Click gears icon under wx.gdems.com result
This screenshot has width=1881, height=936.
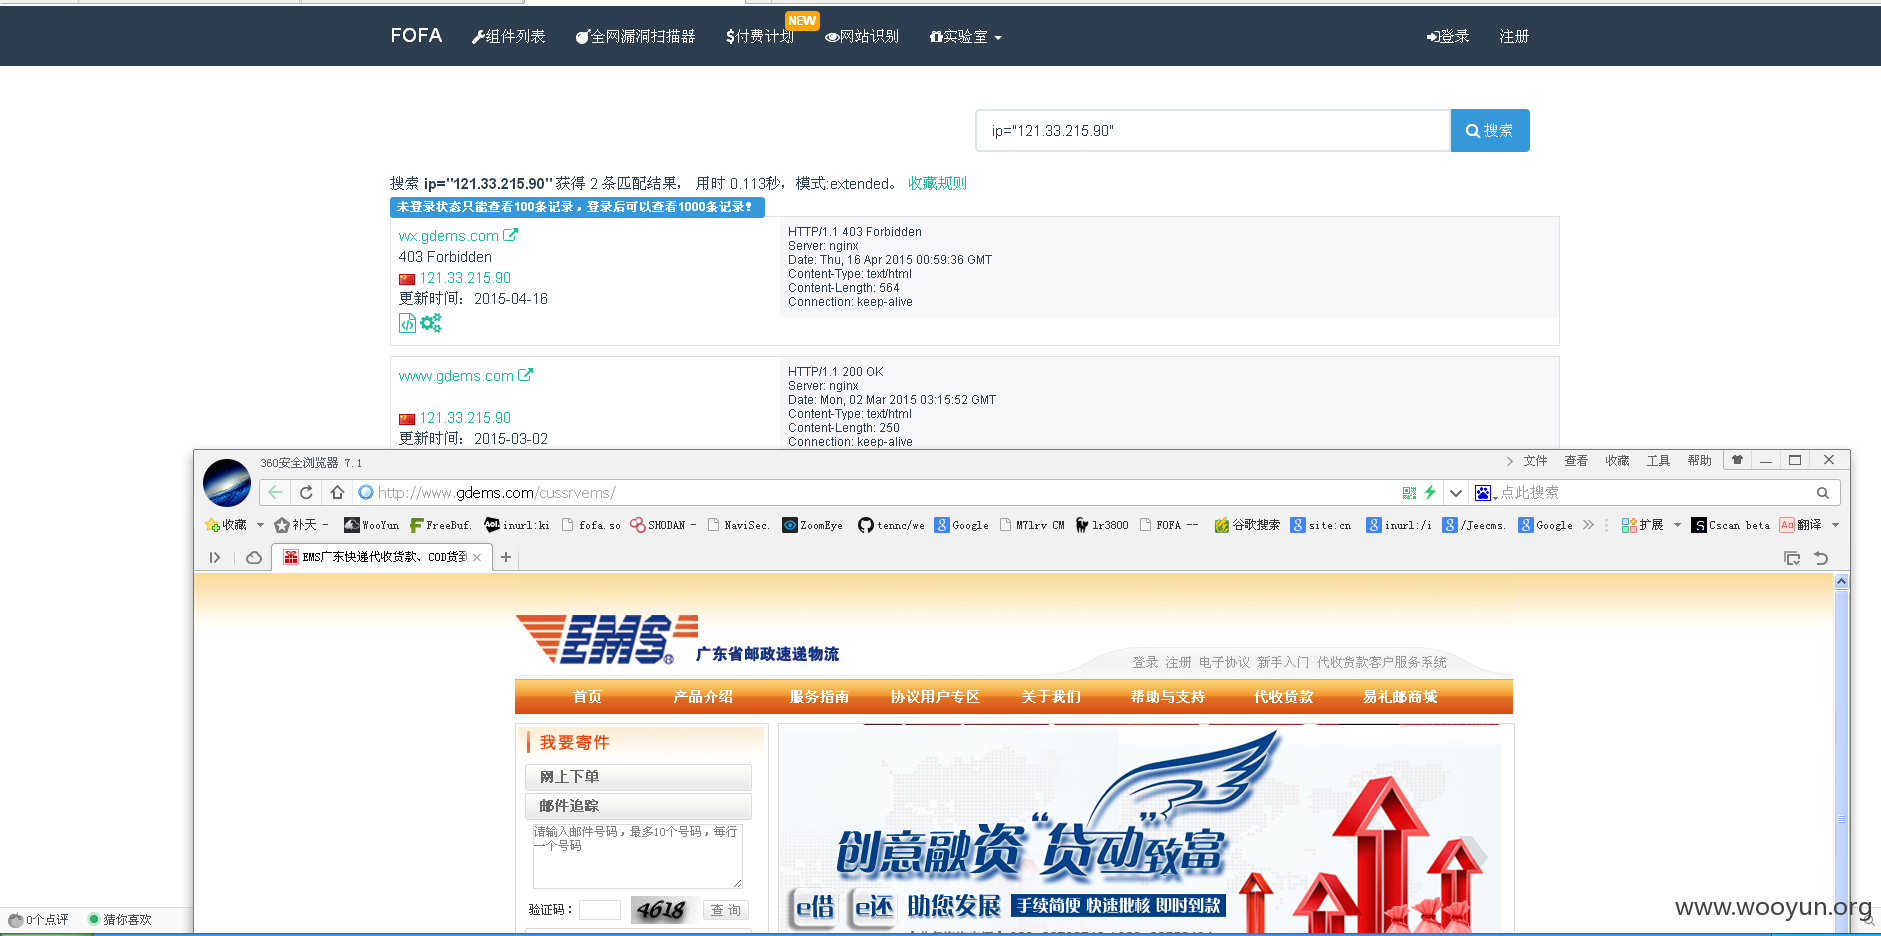tap(431, 323)
